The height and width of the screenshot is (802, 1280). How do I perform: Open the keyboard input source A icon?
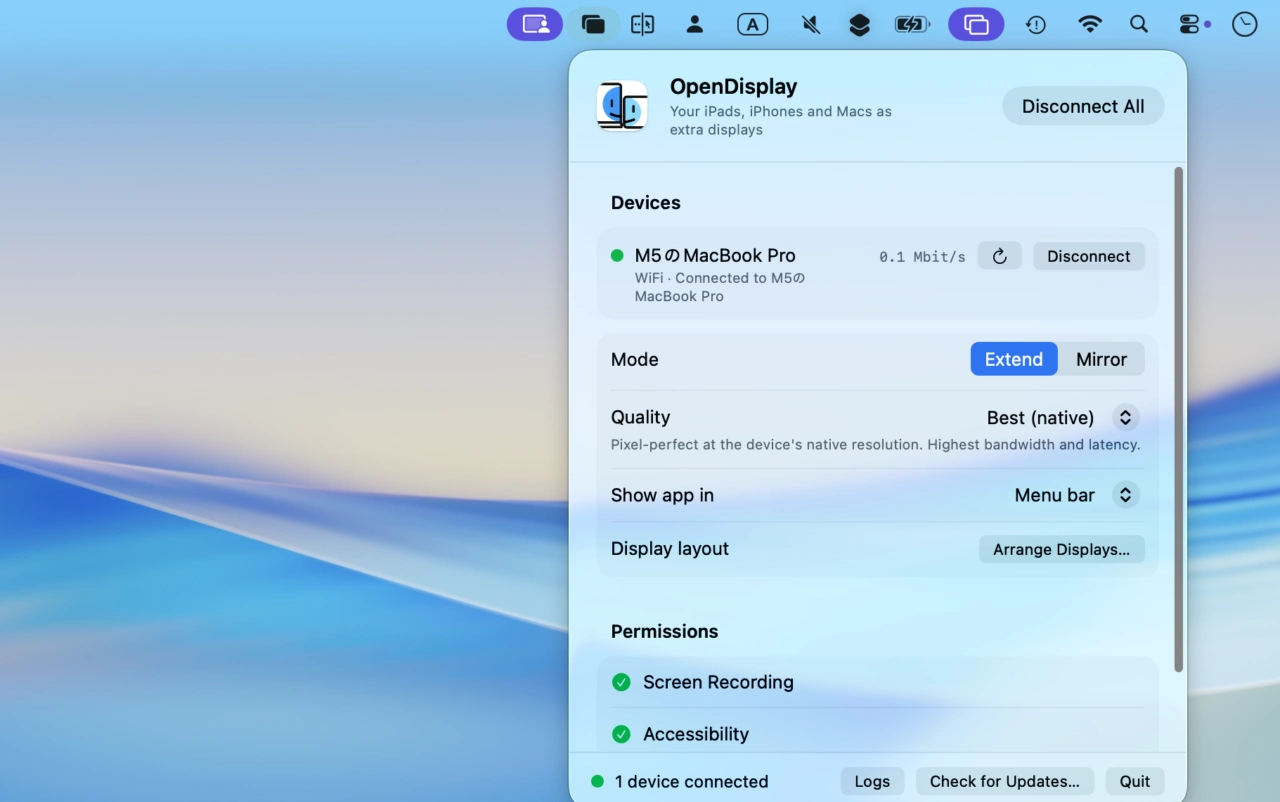(753, 24)
